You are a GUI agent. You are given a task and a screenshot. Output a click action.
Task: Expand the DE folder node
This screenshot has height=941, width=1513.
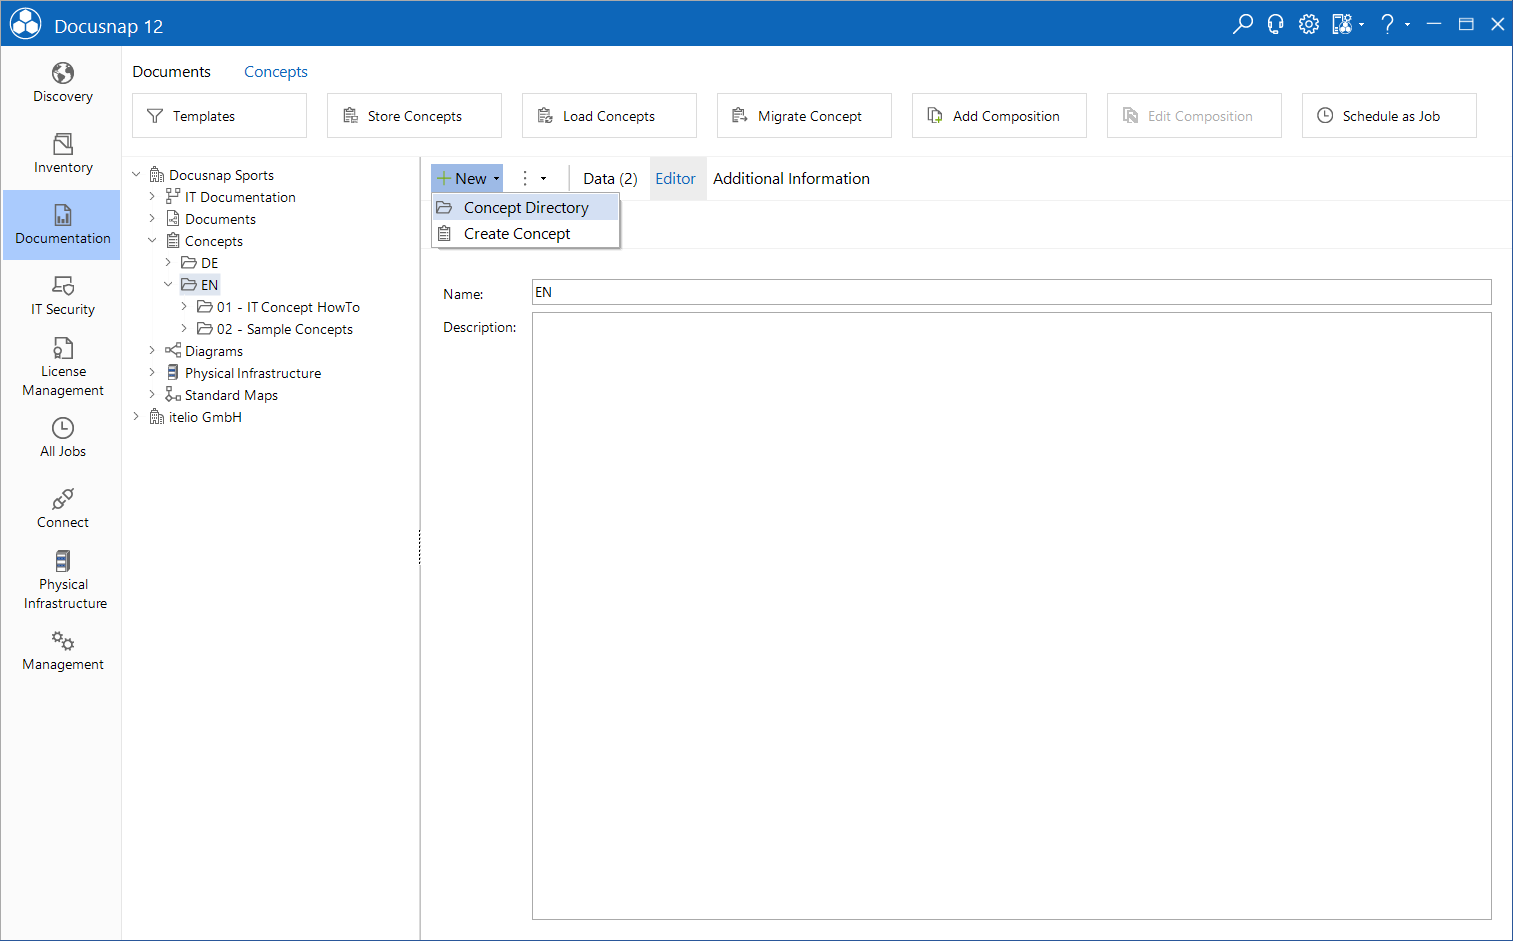pos(168,263)
